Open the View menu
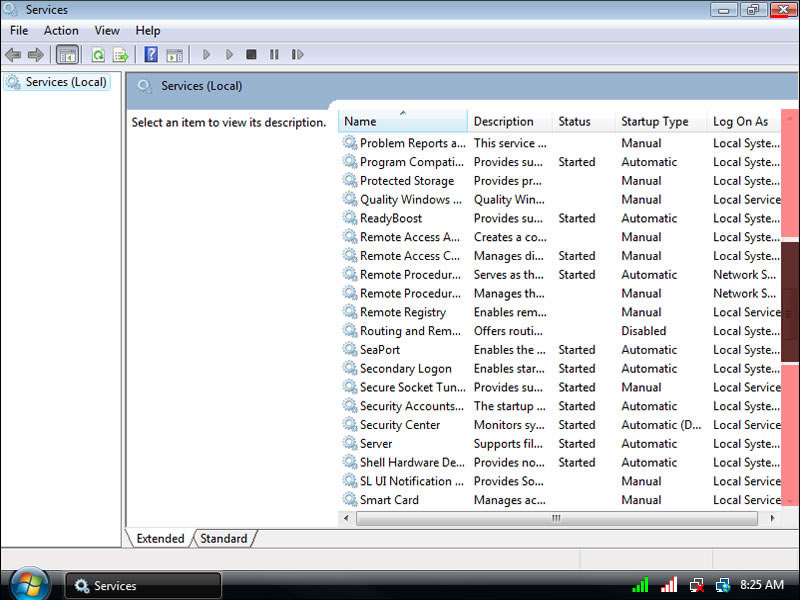The image size is (800, 600). pos(107,31)
